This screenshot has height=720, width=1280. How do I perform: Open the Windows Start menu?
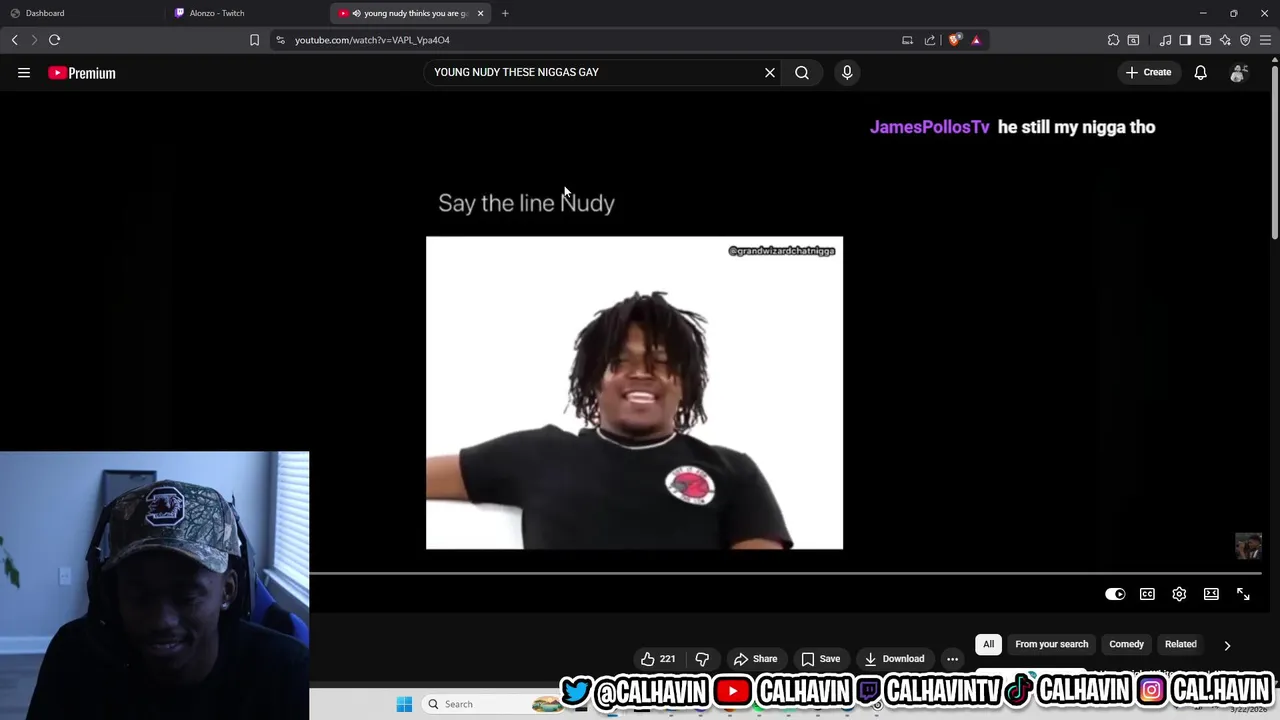click(404, 704)
